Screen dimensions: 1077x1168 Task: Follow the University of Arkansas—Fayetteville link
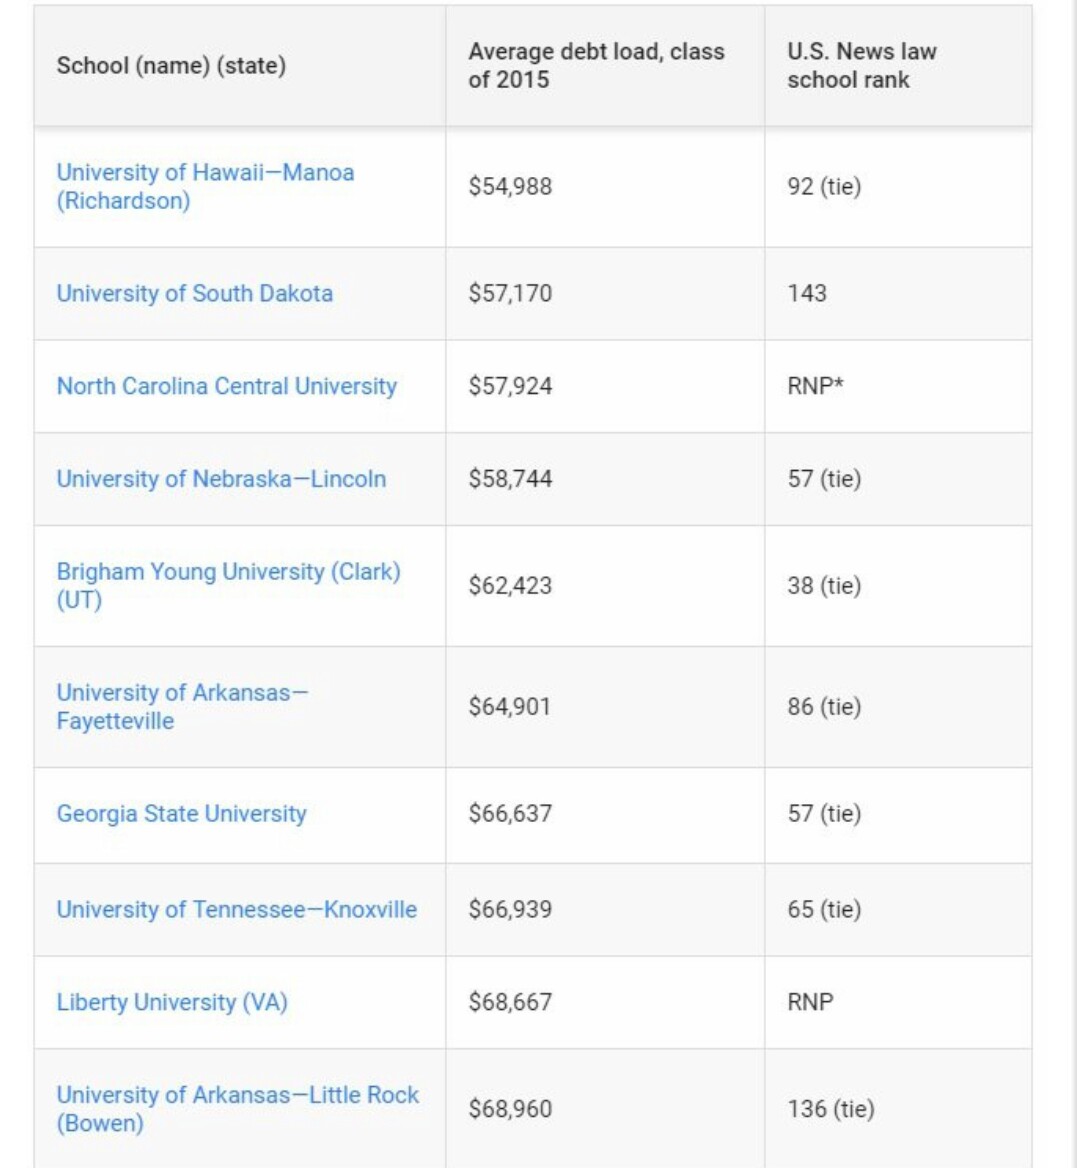[x=182, y=706]
